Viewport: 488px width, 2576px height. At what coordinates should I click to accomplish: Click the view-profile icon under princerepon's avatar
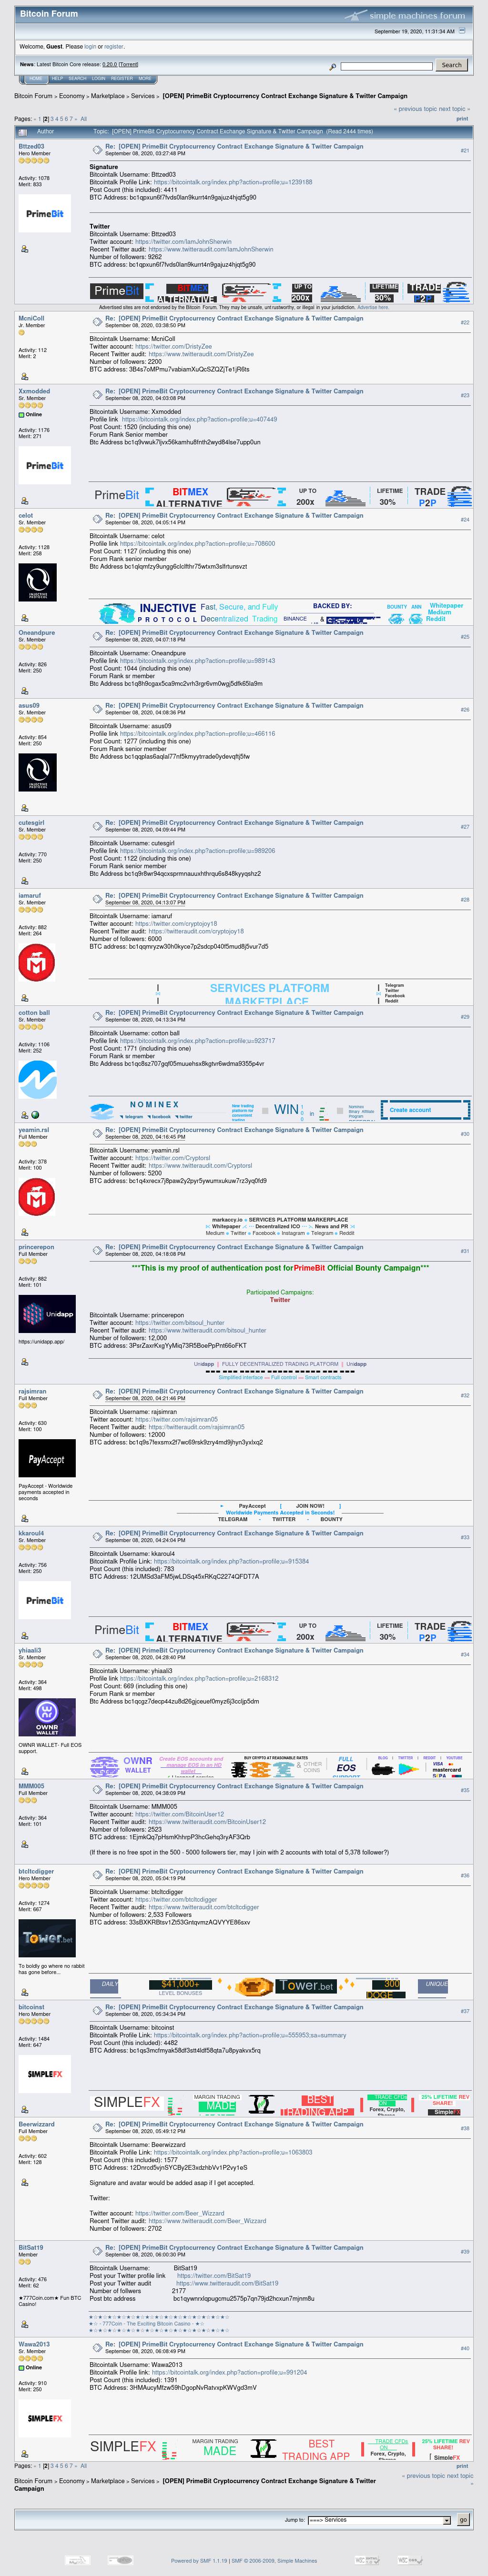point(25,1361)
